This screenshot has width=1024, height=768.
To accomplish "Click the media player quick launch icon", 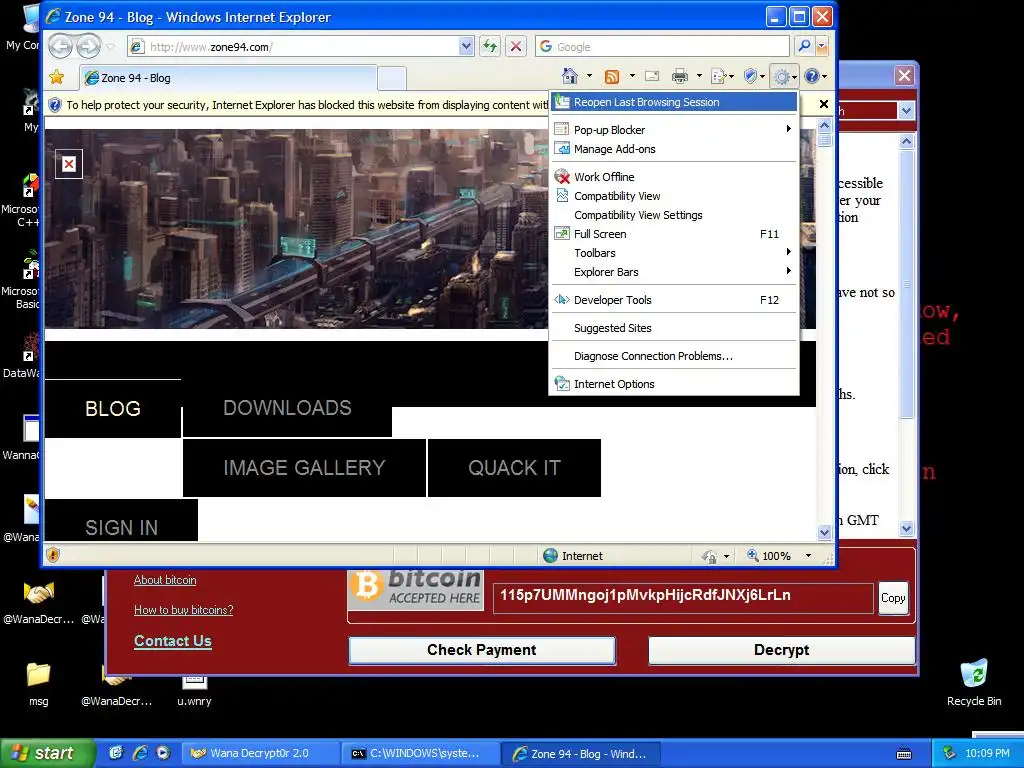I will coord(163,753).
